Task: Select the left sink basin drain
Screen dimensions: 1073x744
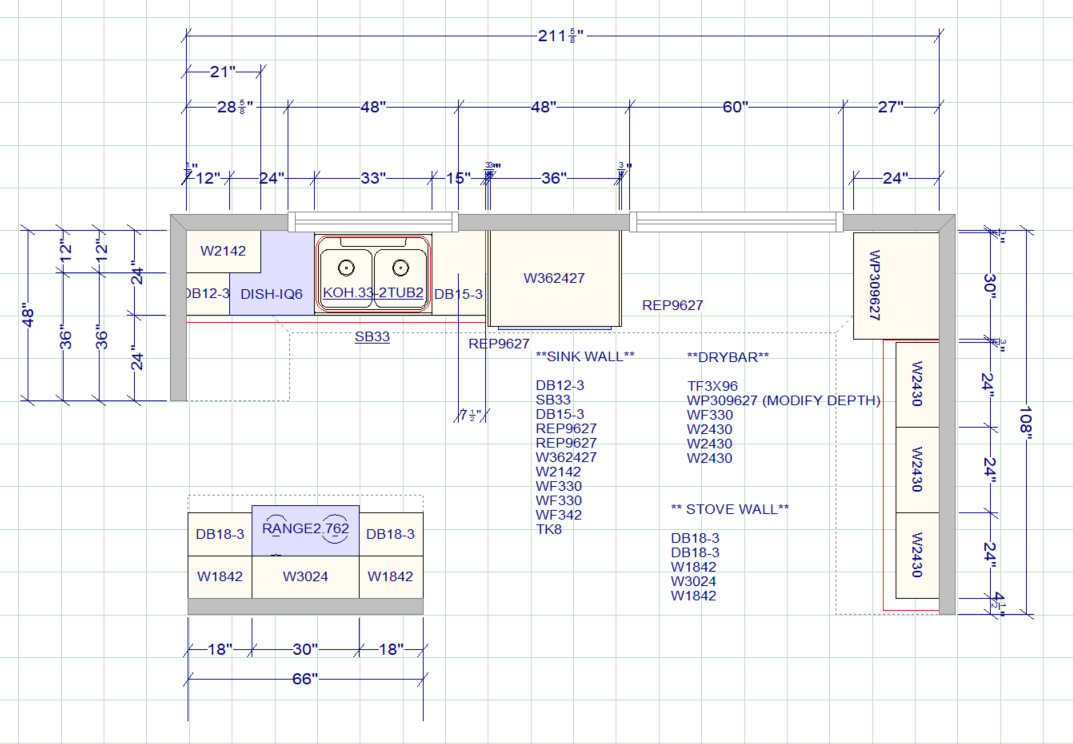Action: pos(346,268)
